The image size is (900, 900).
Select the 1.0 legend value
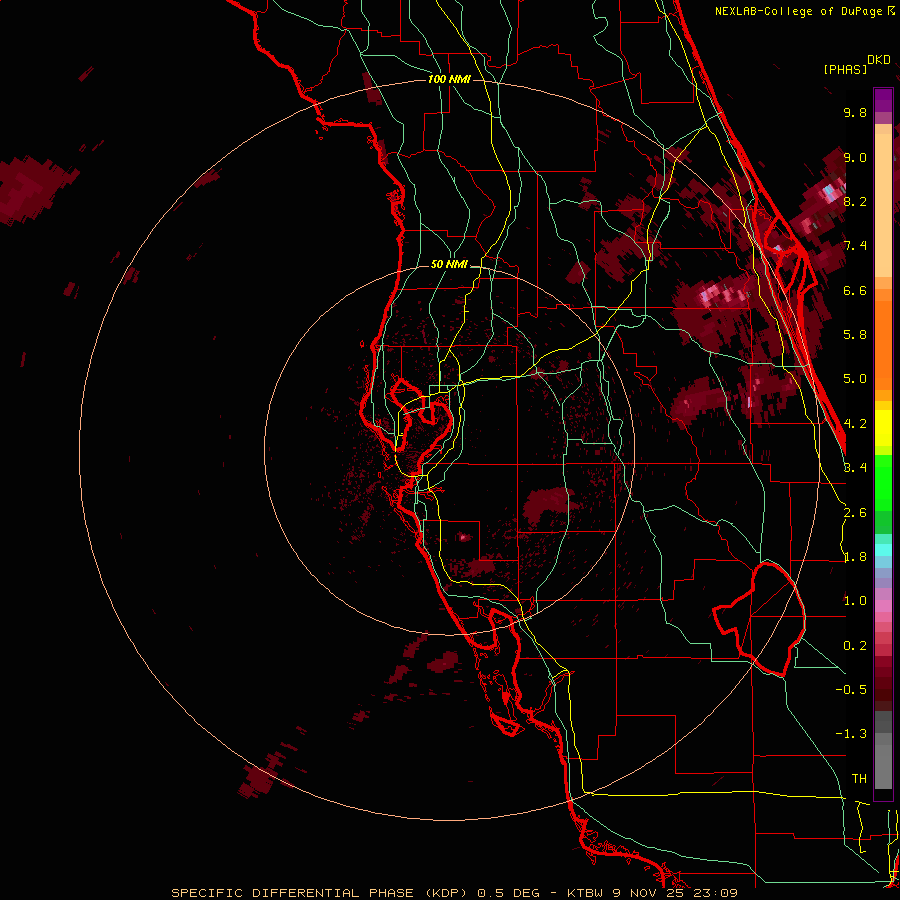coord(855,601)
